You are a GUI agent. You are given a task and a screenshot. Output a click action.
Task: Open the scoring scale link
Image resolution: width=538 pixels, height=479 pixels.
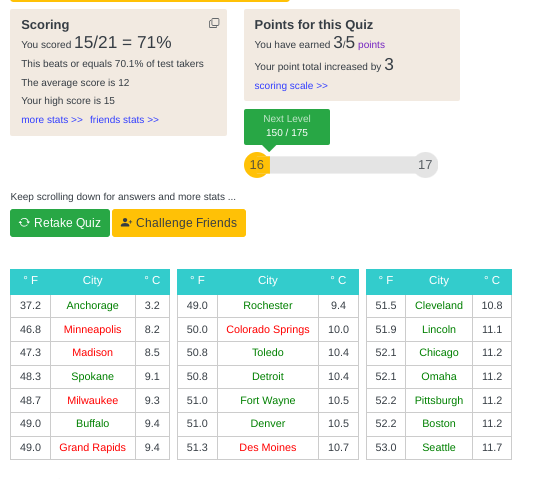[291, 85]
